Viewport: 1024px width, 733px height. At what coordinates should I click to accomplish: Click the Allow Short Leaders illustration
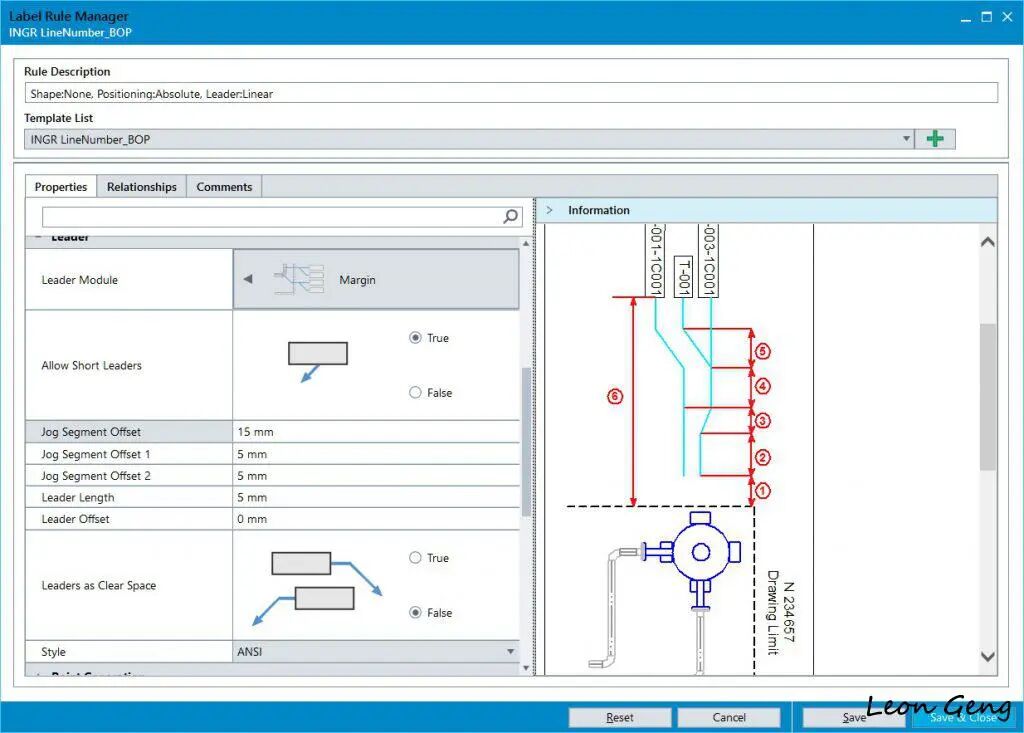click(x=317, y=361)
